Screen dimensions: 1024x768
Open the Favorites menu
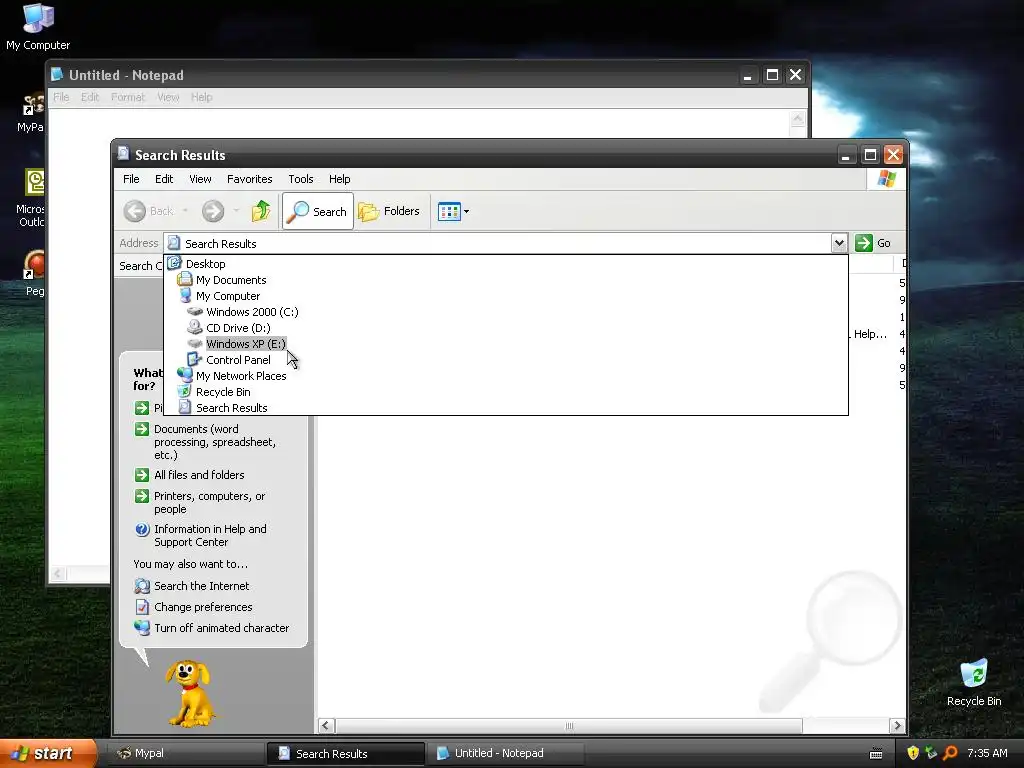click(249, 179)
